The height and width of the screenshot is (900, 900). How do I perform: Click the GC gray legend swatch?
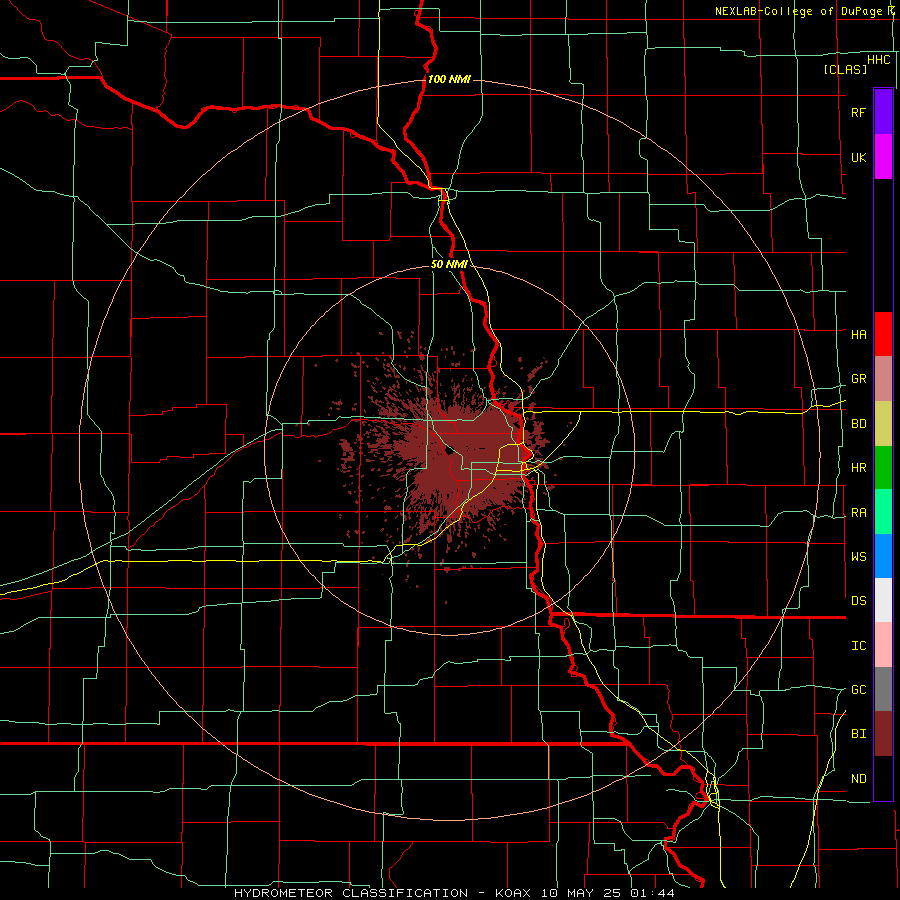[883, 689]
